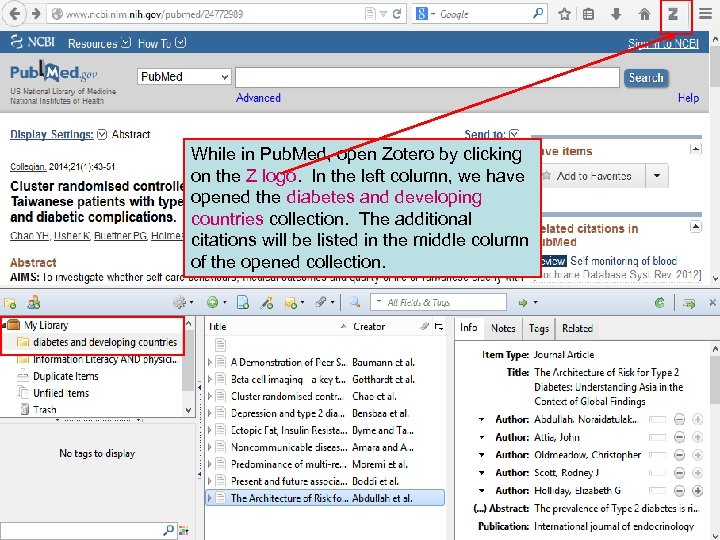720x540 pixels.
Task: Add a new item with the green plus icon
Action: 216,302
